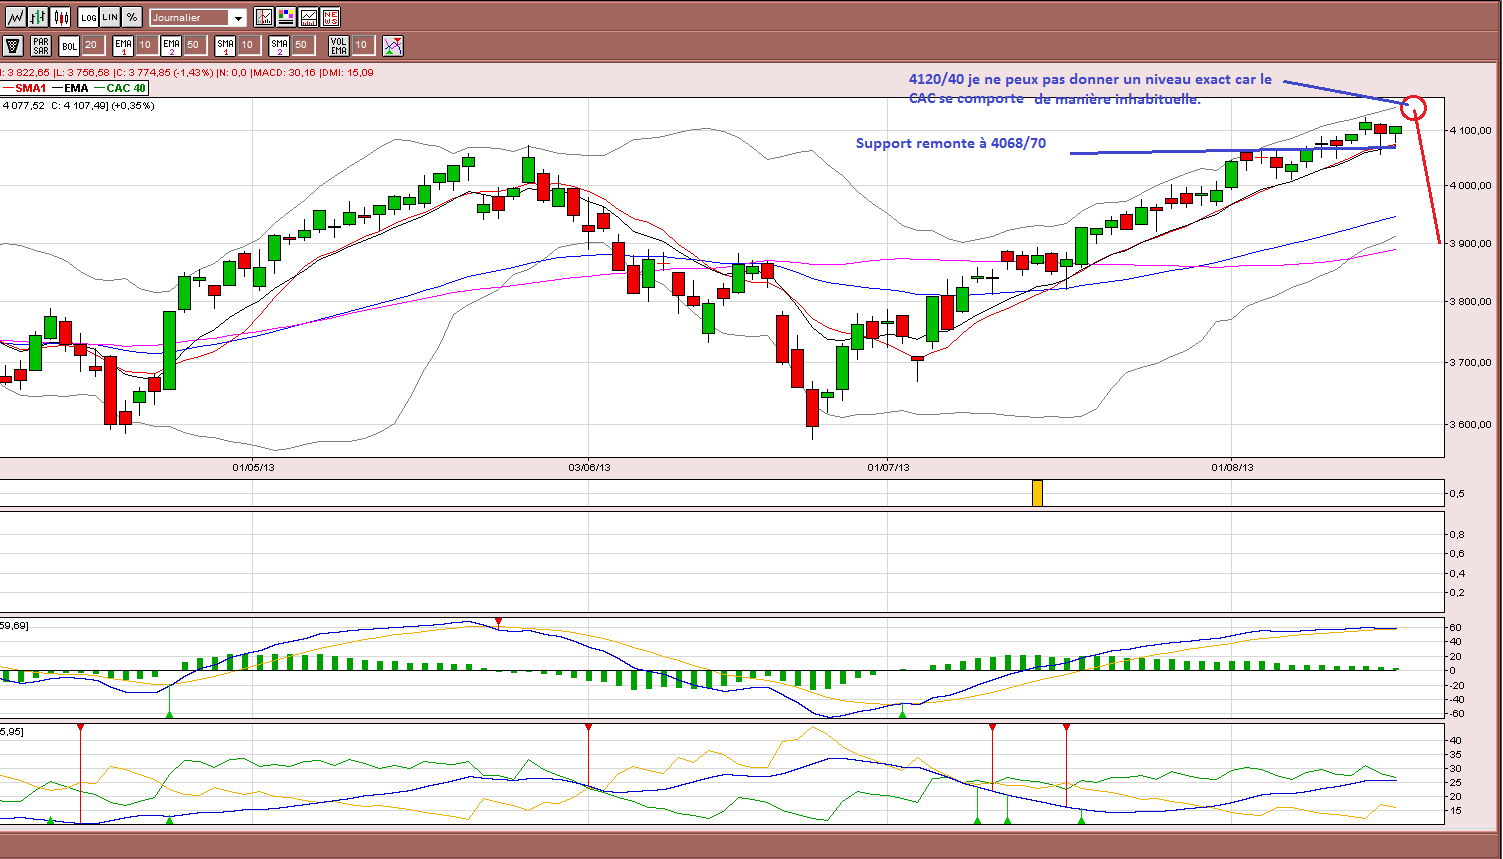The width and height of the screenshot is (1503, 859).
Task: Toggle the chart-with-volume view icon
Action: pyautogui.click(x=308, y=17)
